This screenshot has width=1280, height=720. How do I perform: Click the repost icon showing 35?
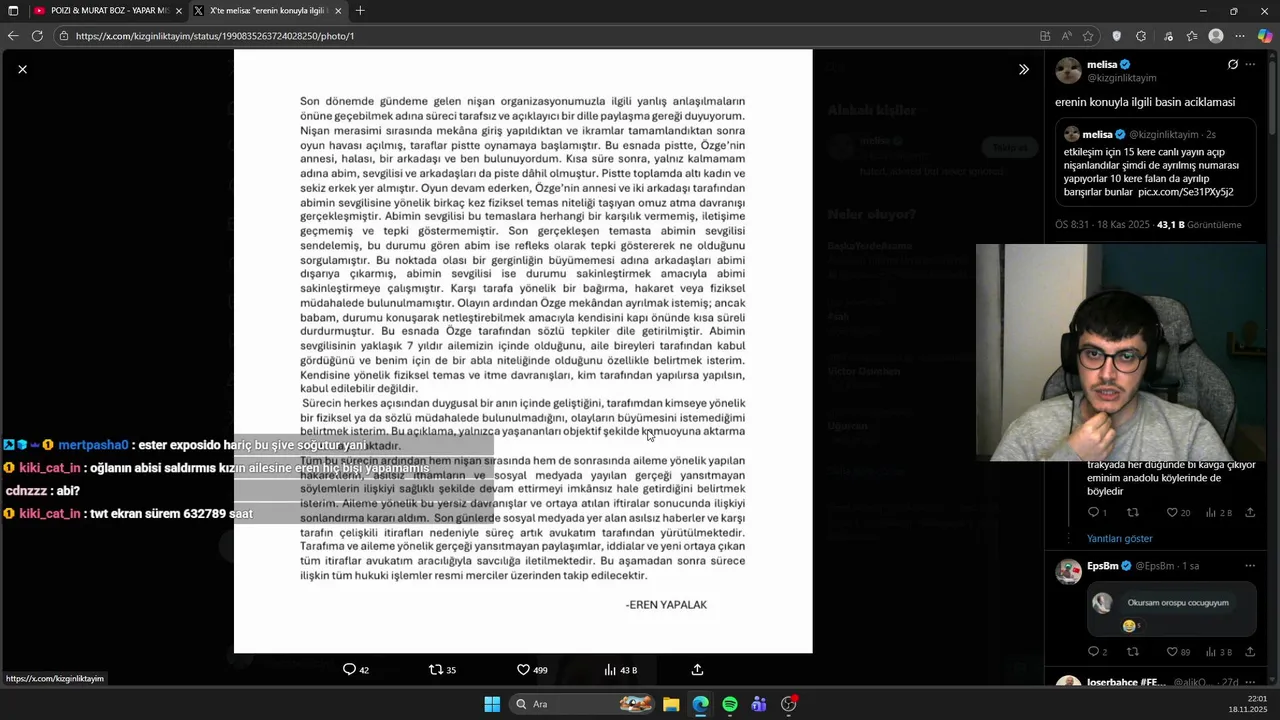442,670
